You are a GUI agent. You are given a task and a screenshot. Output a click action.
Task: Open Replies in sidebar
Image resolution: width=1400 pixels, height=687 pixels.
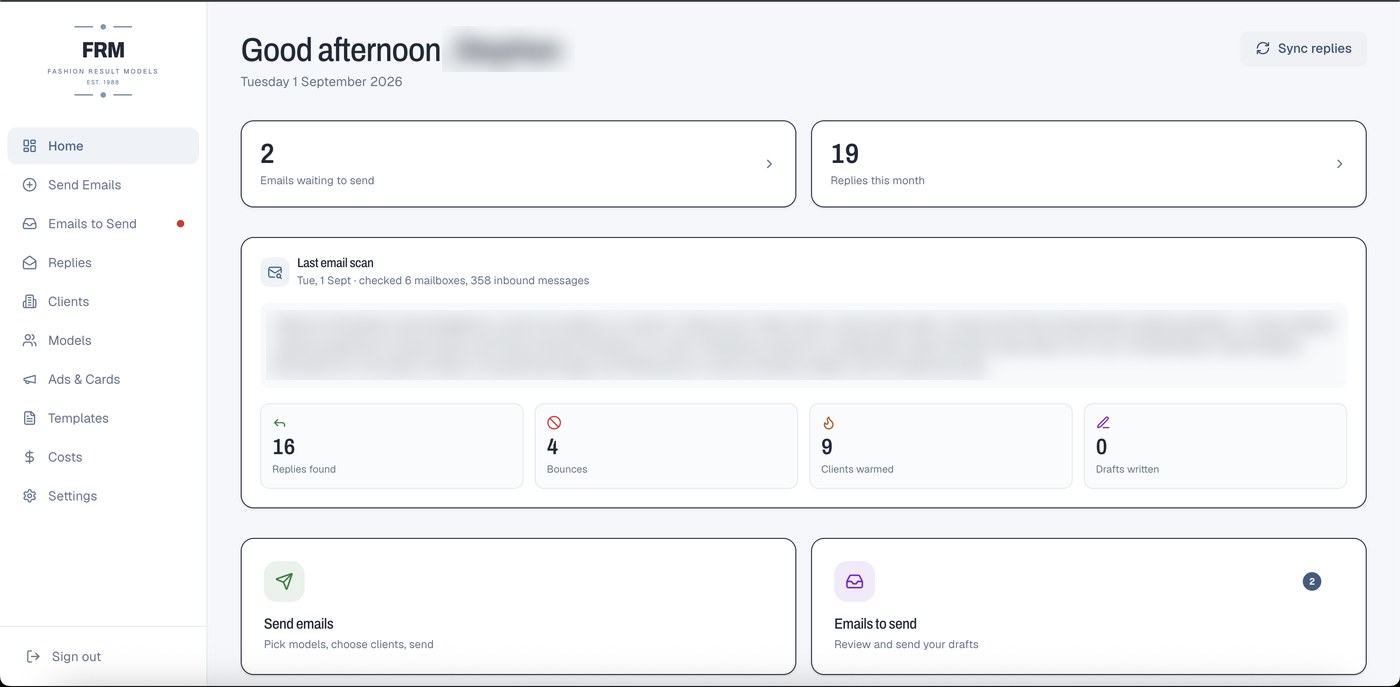point(103,263)
